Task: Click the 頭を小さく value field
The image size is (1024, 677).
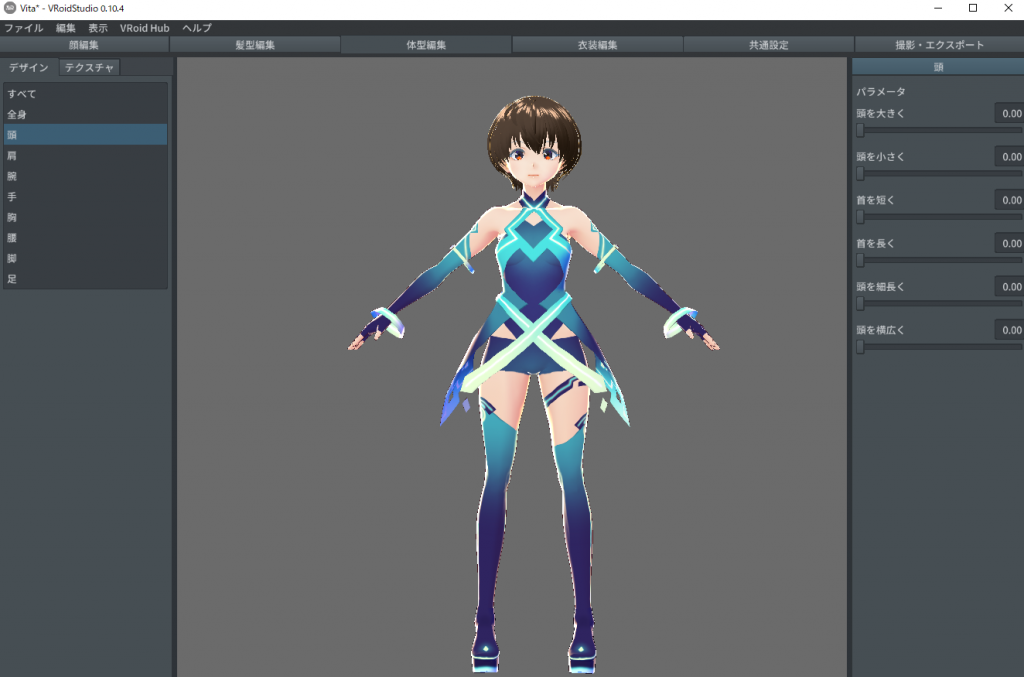Action: (x=1008, y=157)
